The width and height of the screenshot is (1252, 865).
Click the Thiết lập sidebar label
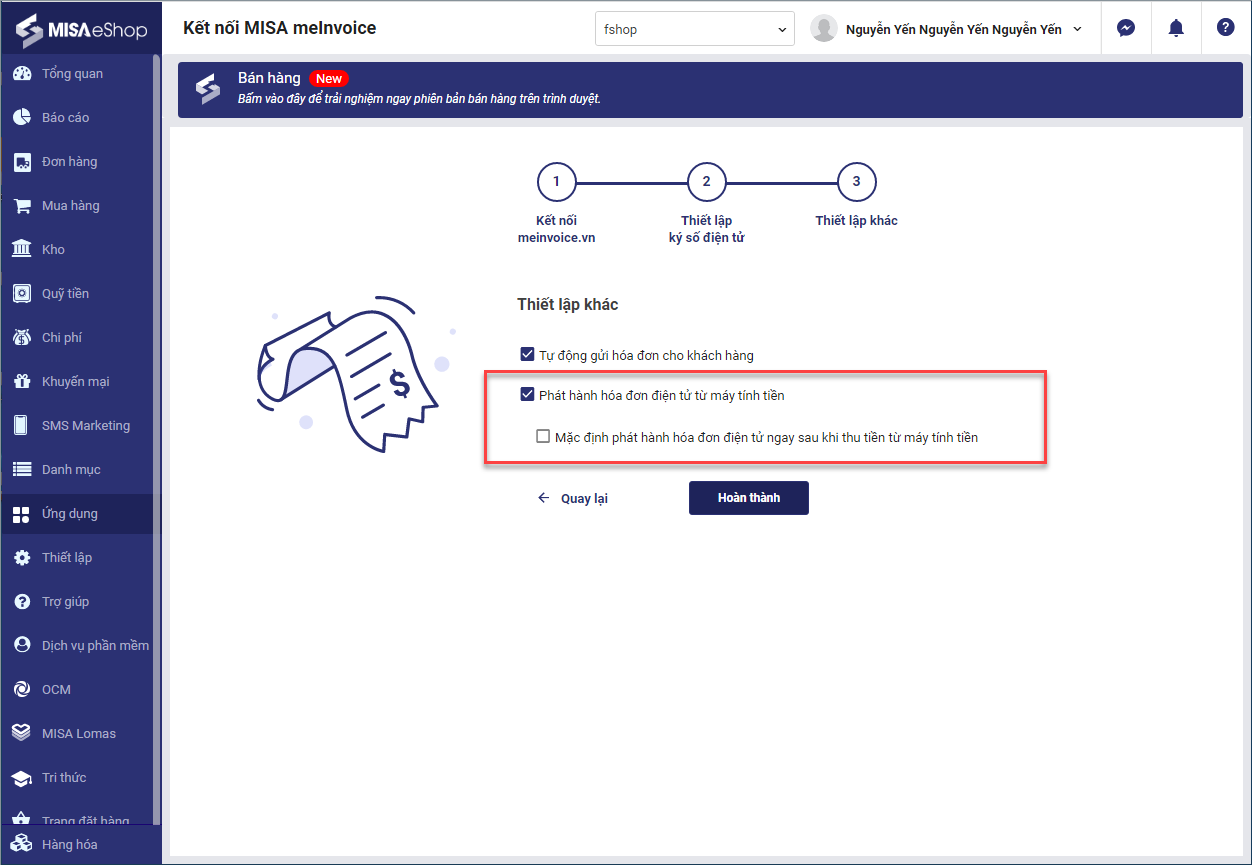pyautogui.click(x=67, y=558)
